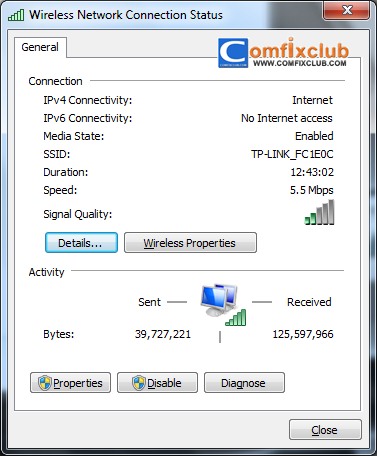Click the green signal bars below computers icon

tap(236, 317)
